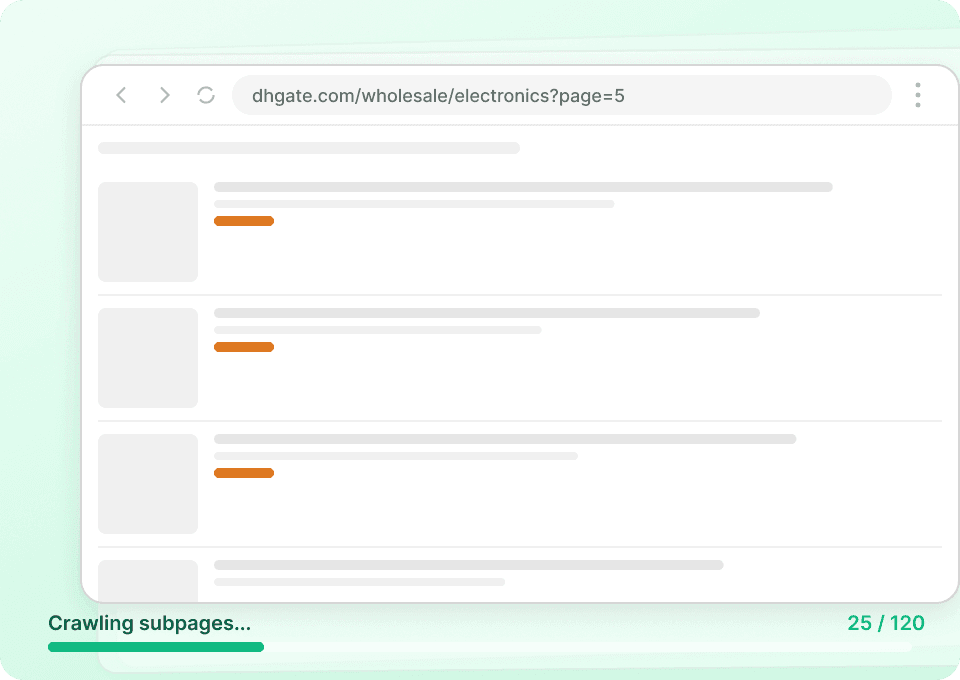Select the third product thumbnail placeholder
960x680 pixels.
pos(148,483)
